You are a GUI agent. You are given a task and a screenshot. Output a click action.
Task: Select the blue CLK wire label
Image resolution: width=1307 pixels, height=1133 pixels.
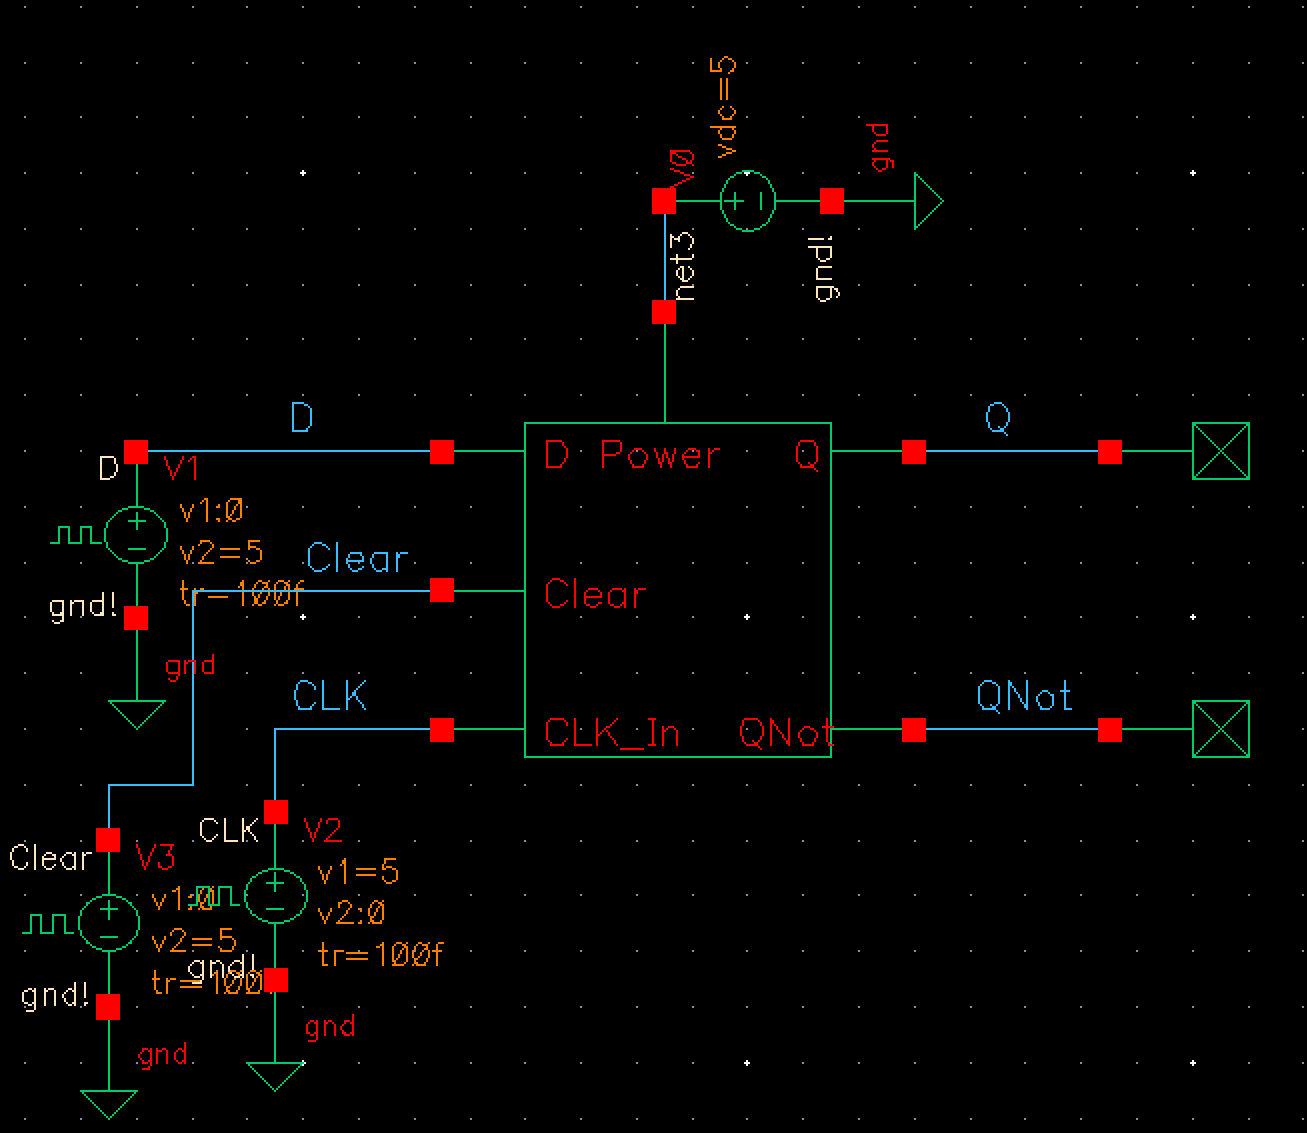(330, 696)
